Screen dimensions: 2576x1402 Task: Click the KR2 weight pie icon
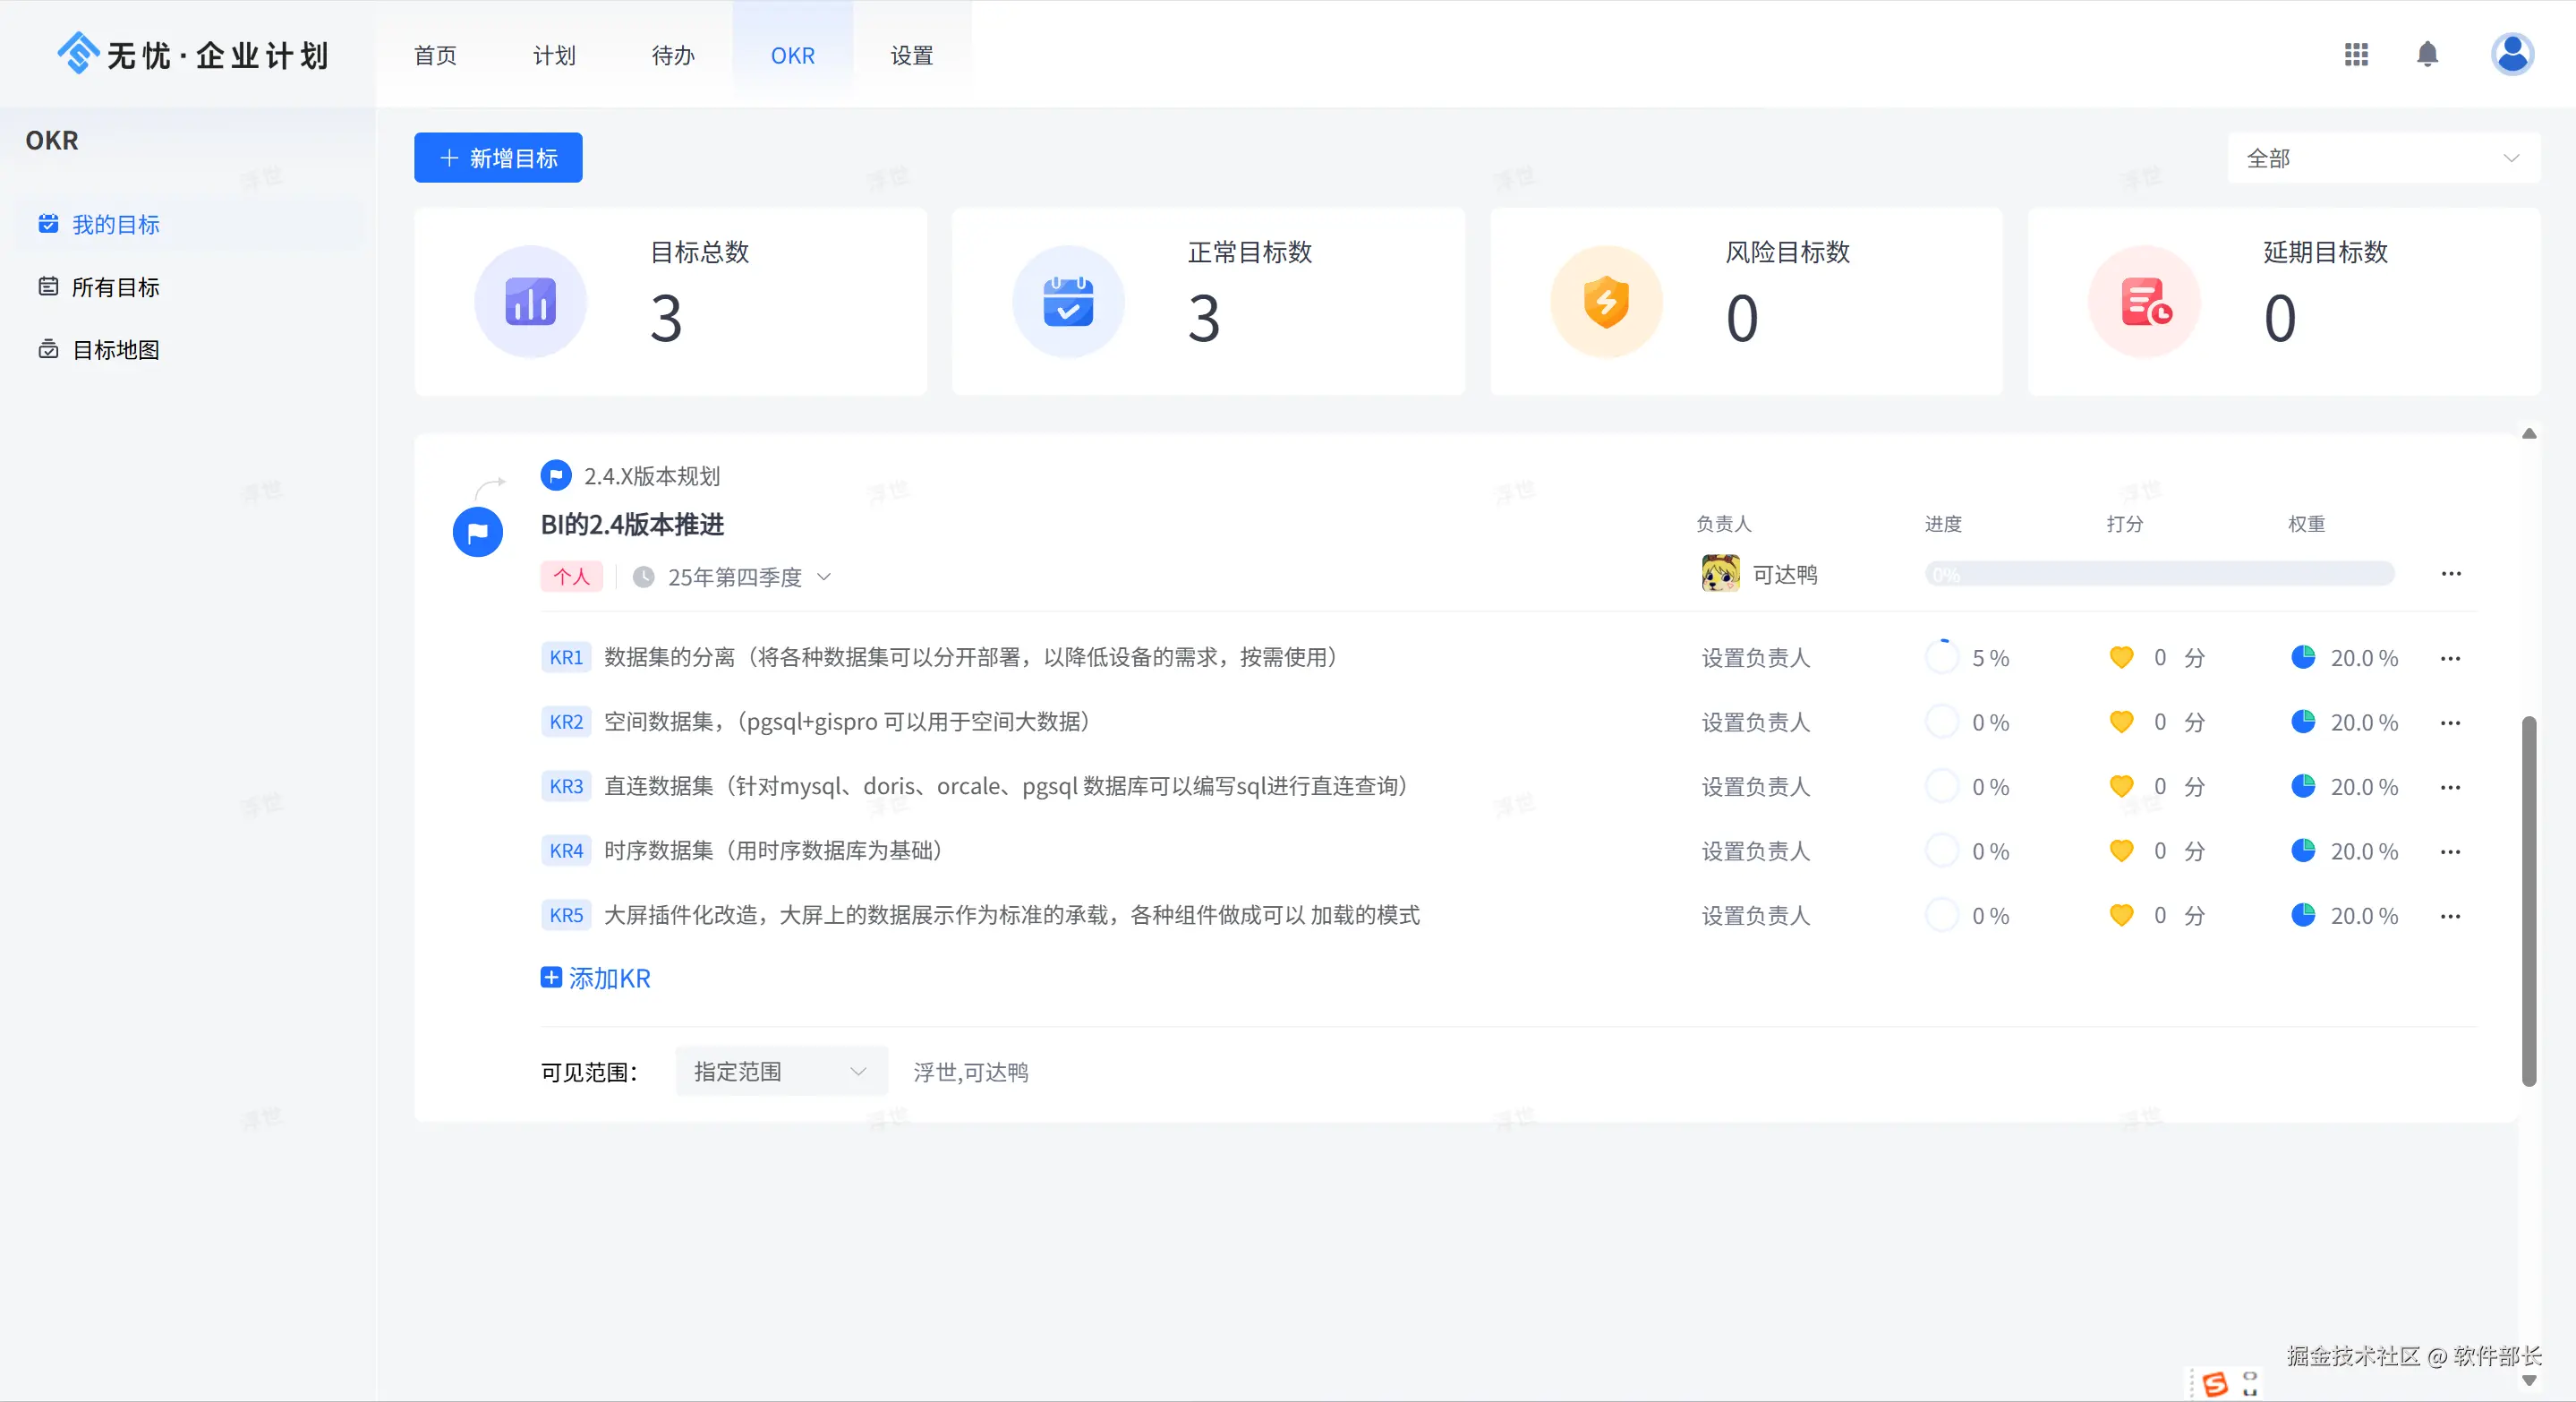(x=2303, y=722)
